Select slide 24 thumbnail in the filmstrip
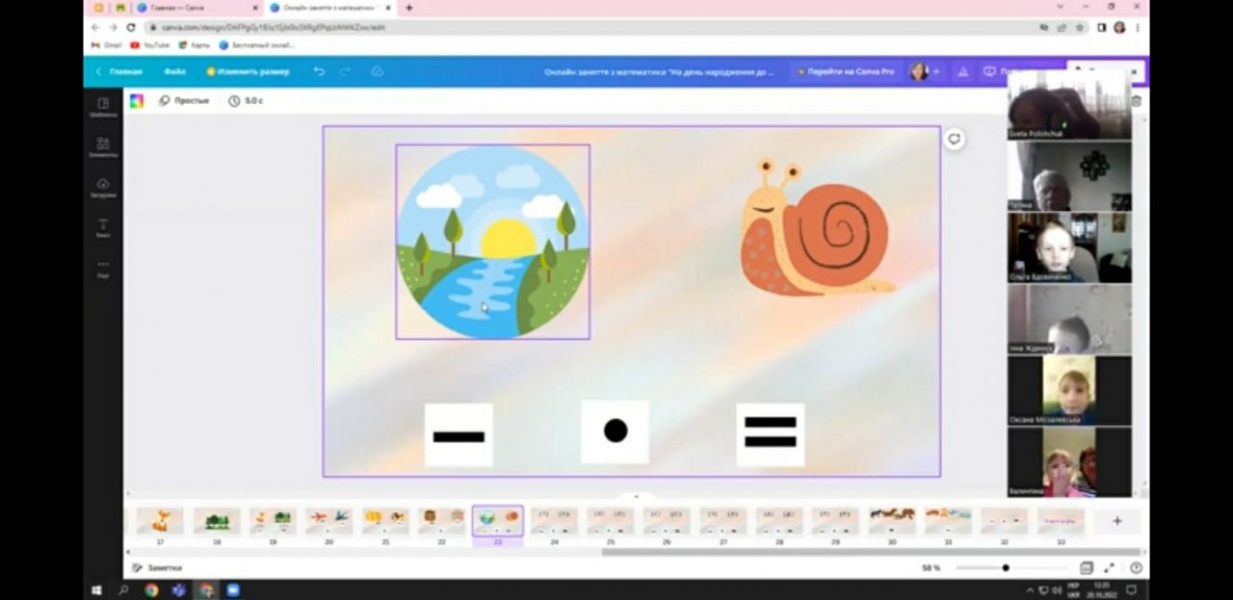The height and width of the screenshot is (600, 1233). click(554, 521)
